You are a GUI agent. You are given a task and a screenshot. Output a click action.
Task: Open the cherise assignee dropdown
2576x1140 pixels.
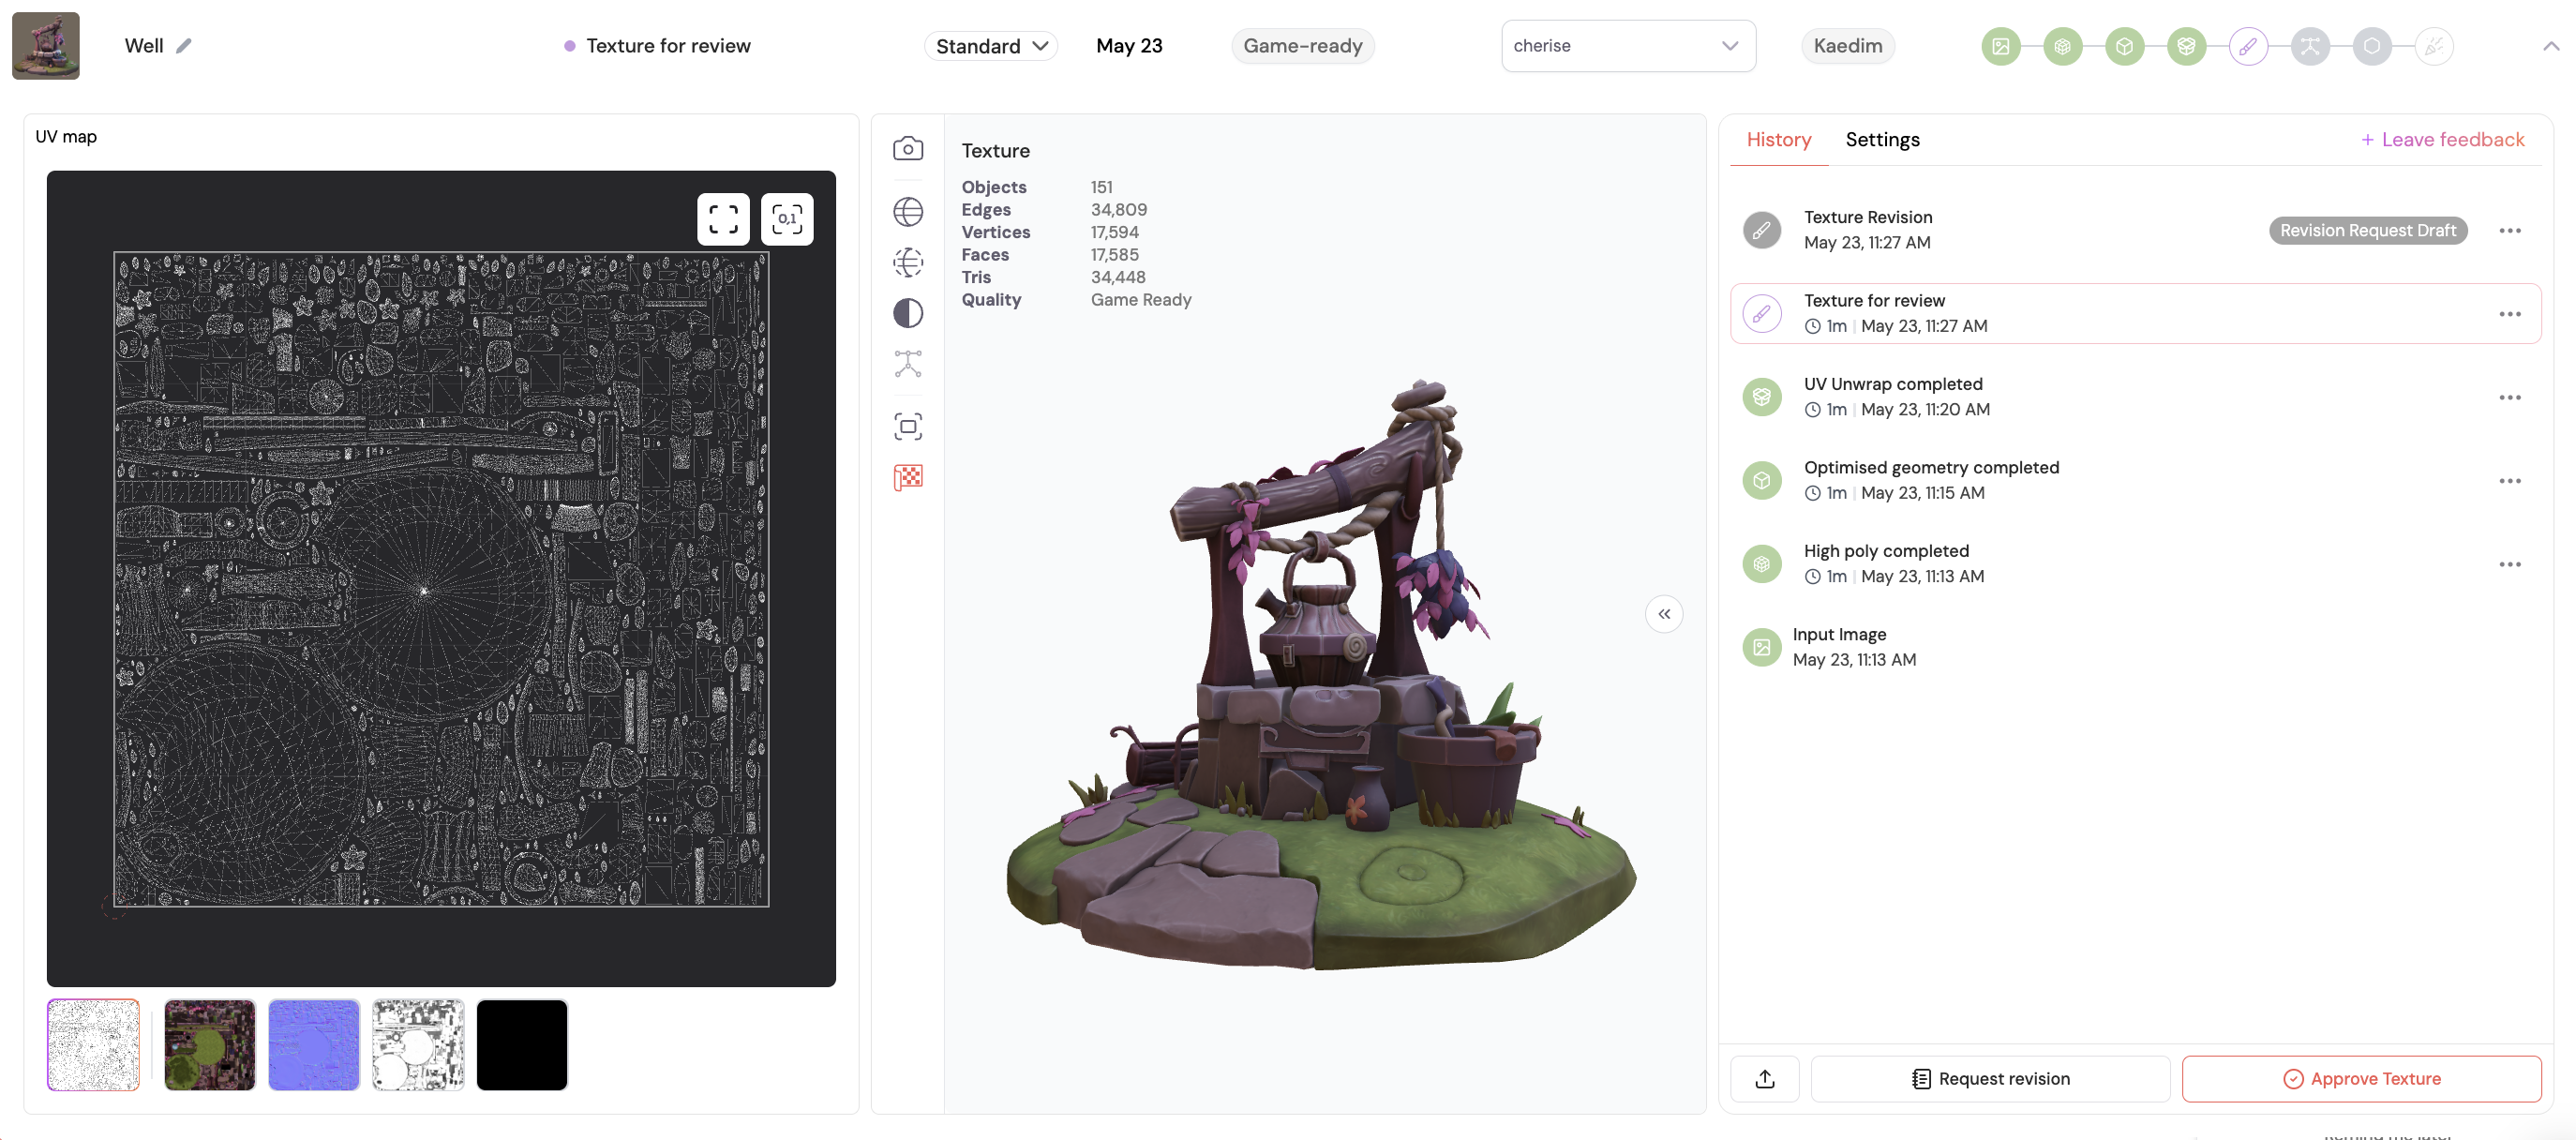[1627, 46]
